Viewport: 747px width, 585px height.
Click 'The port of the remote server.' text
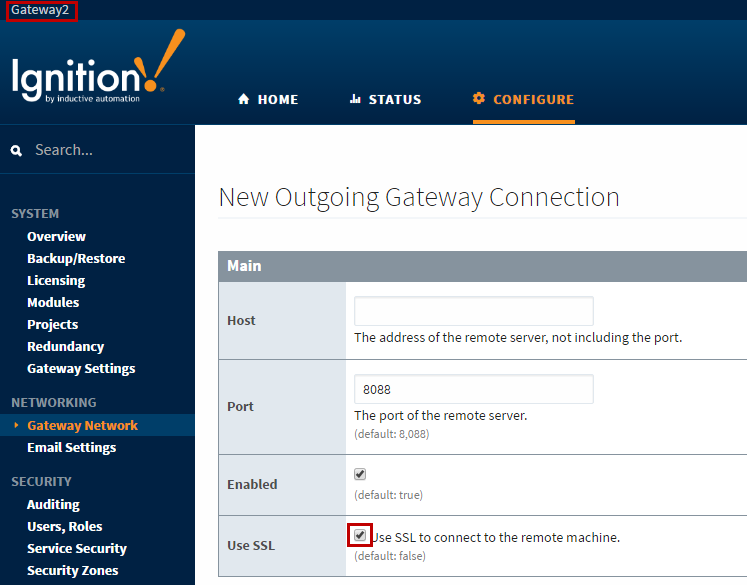pyautogui.click(x=441, y=416)
